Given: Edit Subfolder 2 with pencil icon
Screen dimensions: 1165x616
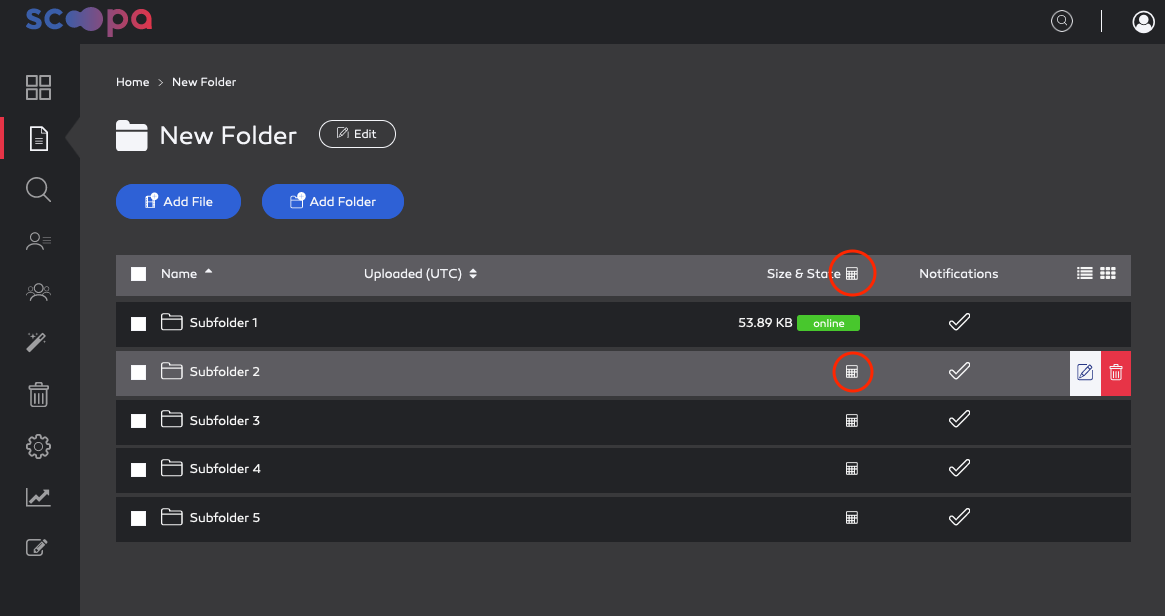Looking at the screenshot, I should click(x=1086, y=372).
